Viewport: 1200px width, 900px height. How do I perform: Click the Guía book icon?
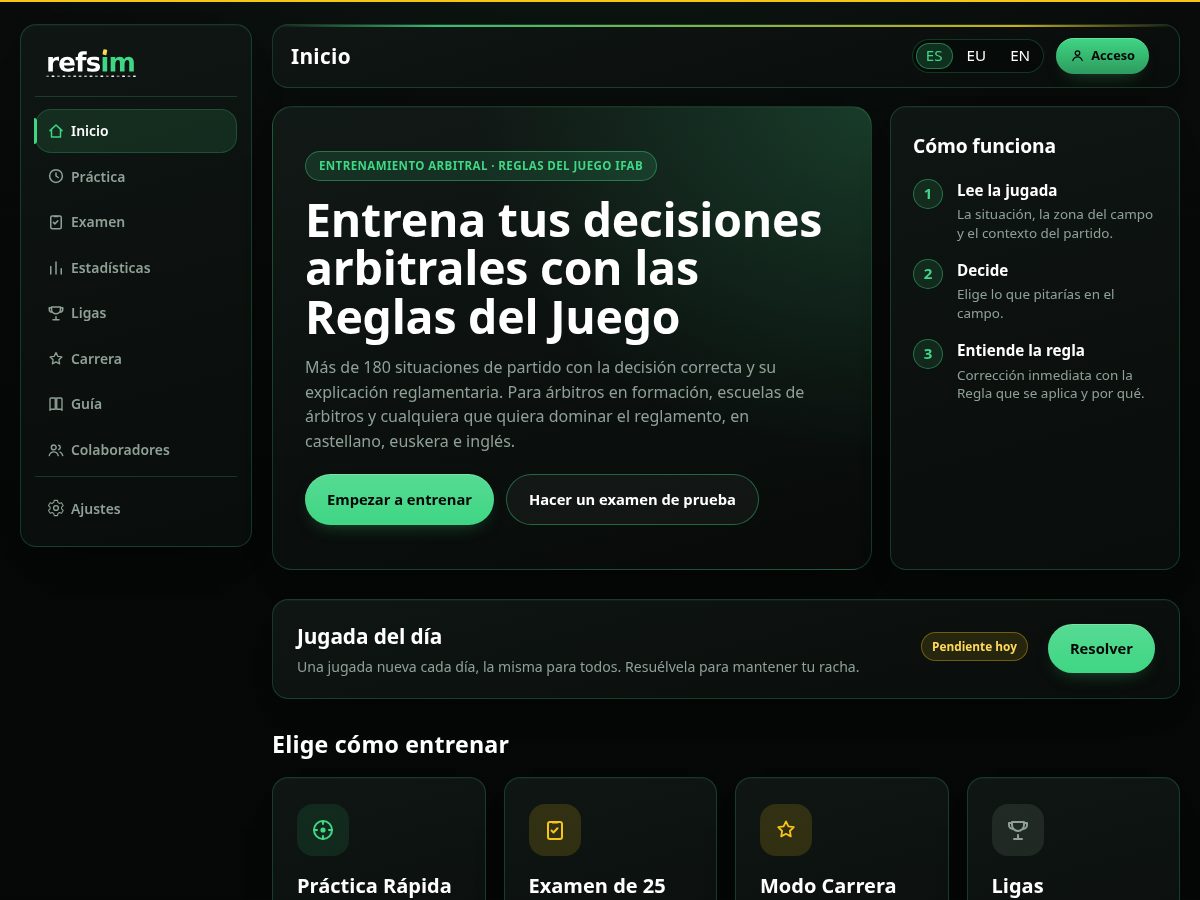pos(56,404)
